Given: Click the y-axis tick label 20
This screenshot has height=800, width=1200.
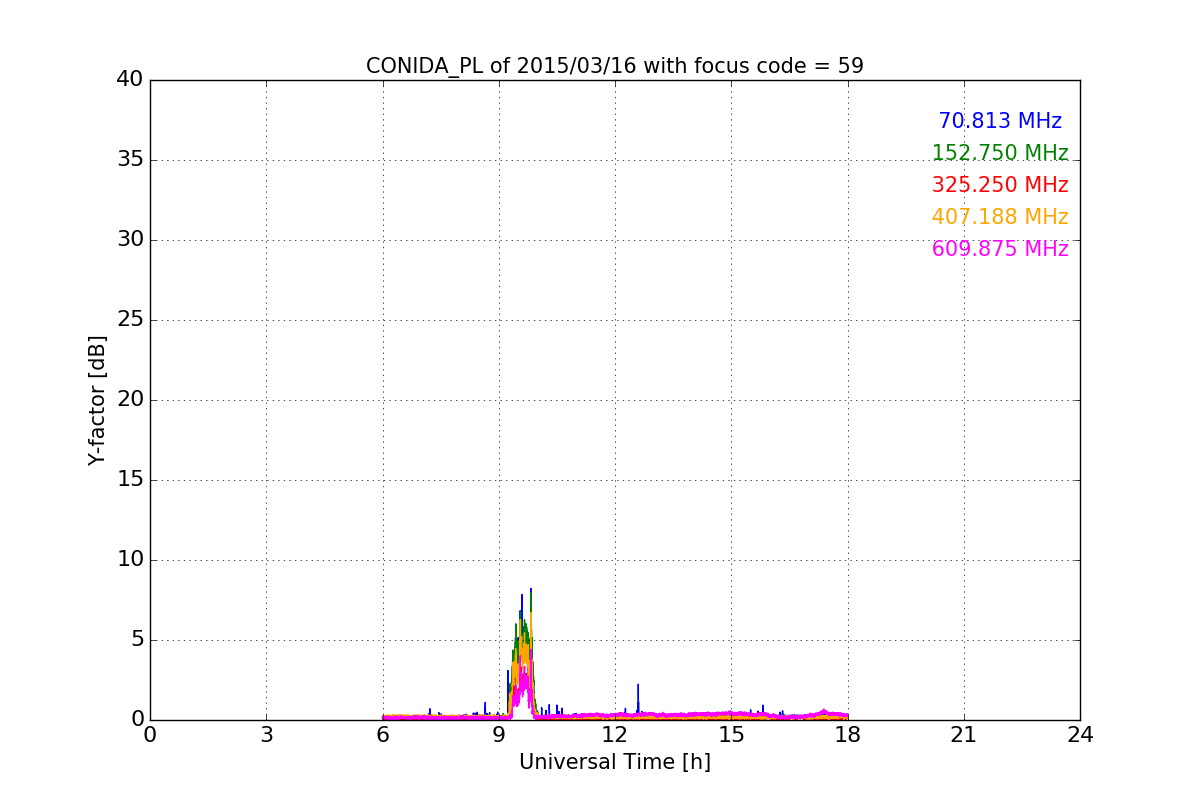Looking at the screenshot, I should point(130,400).
